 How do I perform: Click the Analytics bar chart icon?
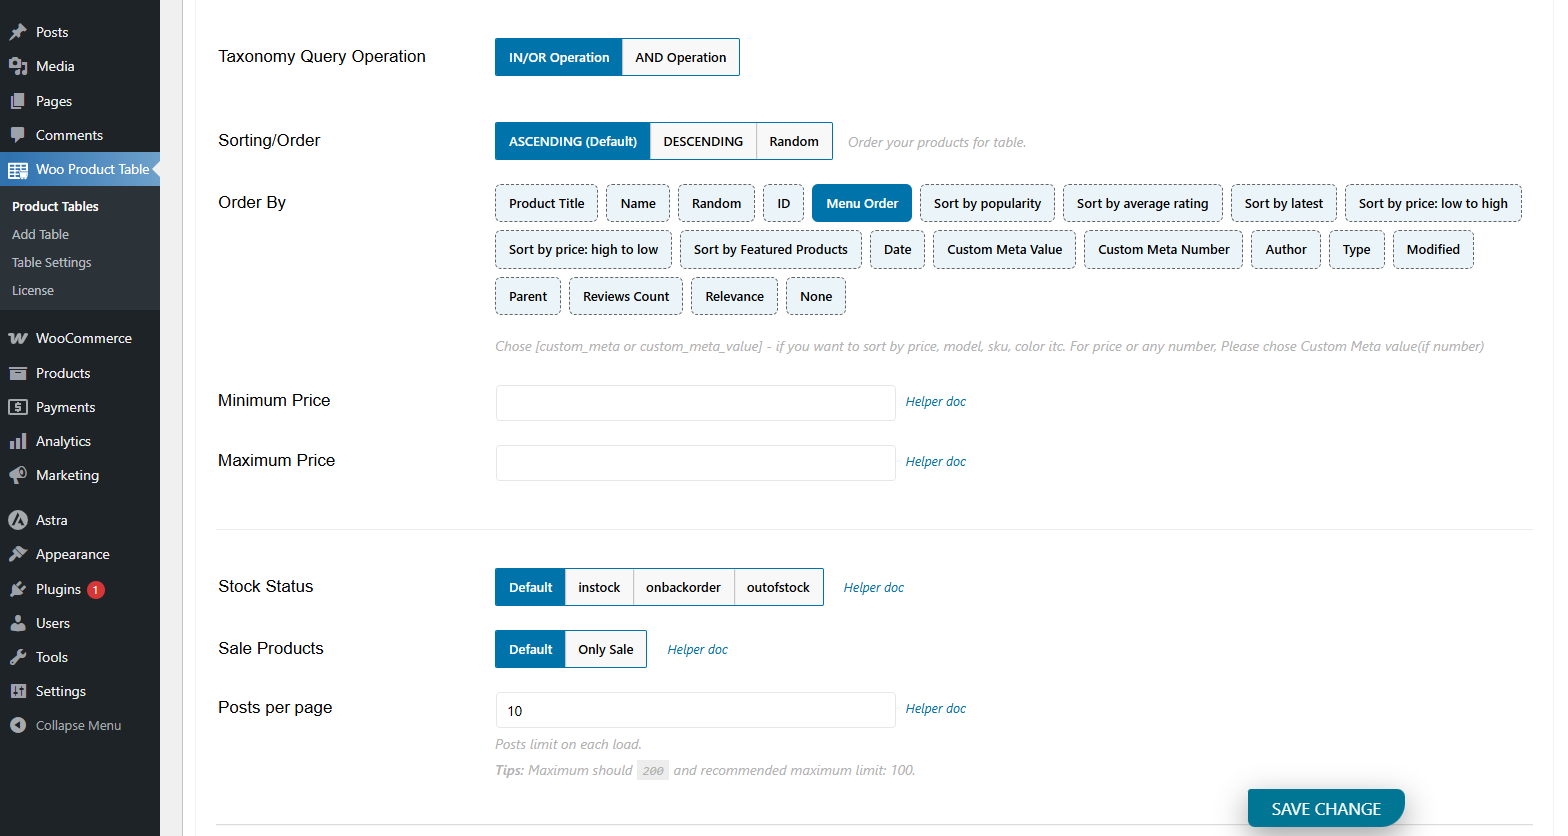[18, 441]
